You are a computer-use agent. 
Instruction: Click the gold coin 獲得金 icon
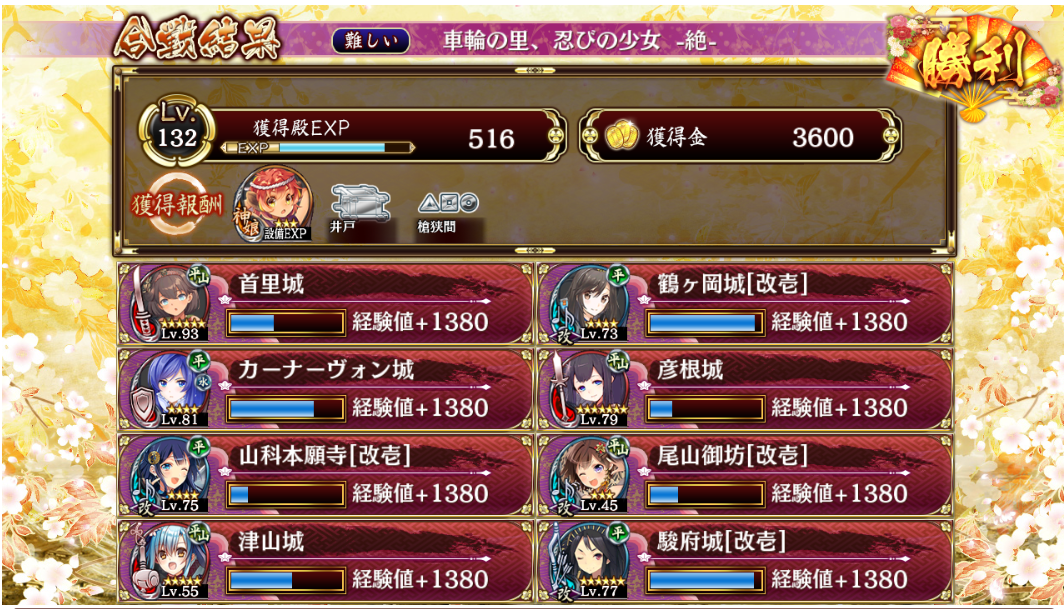622,136
